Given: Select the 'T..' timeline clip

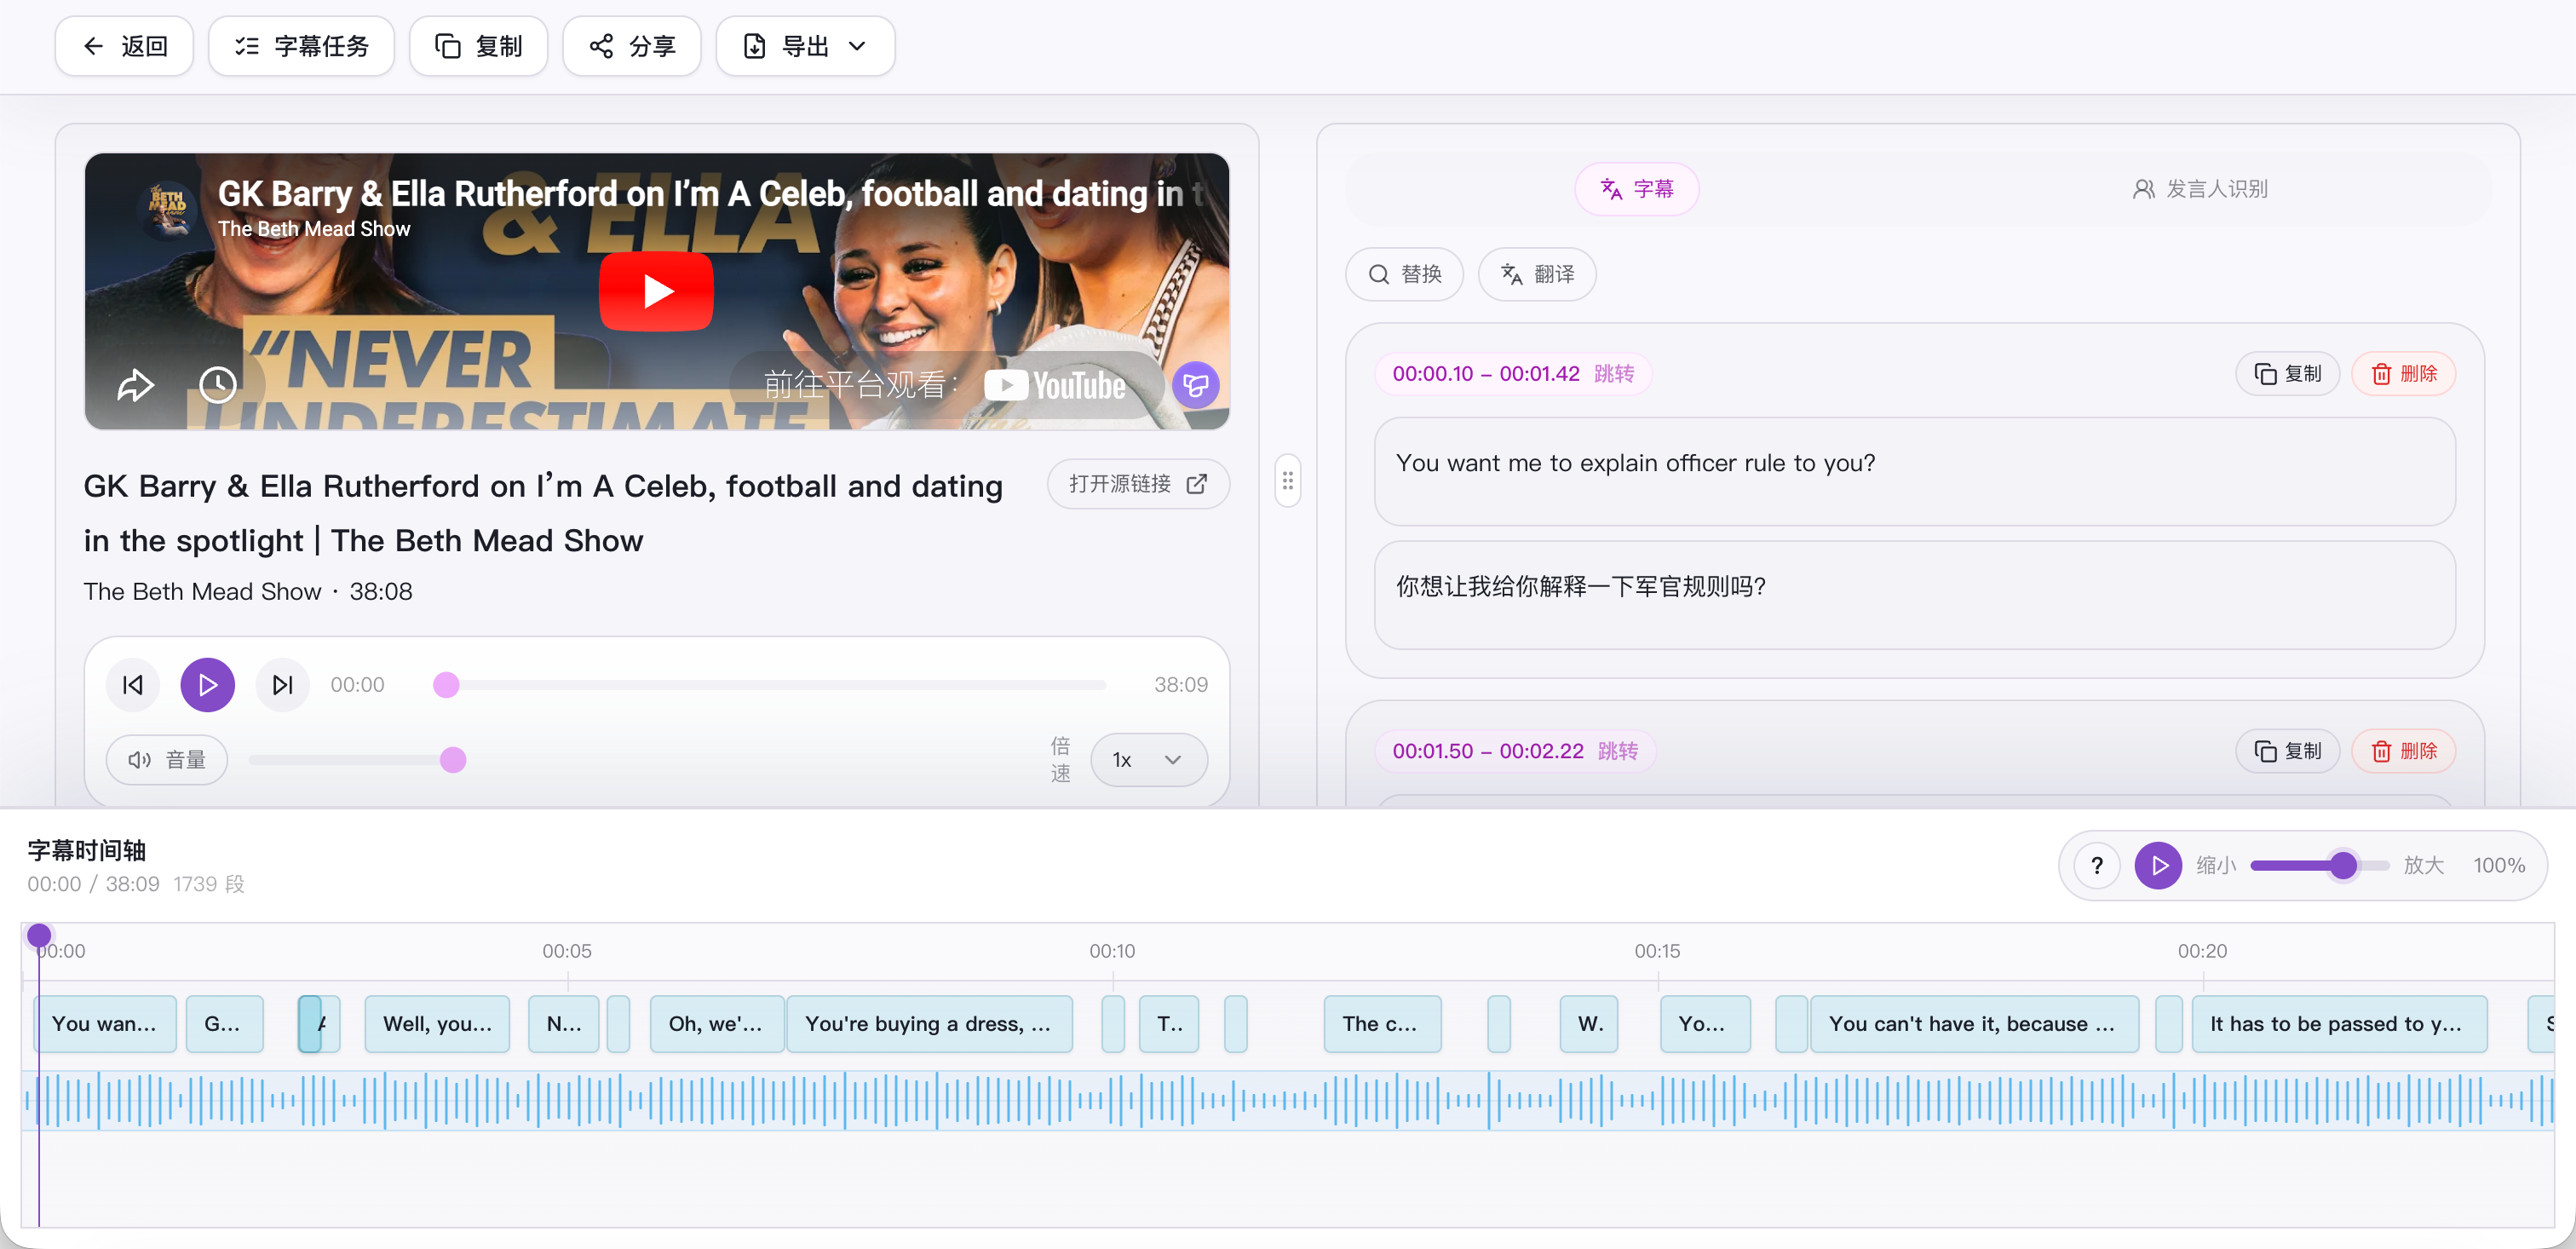Looking at the screenshot, I should point(1168,1023).
